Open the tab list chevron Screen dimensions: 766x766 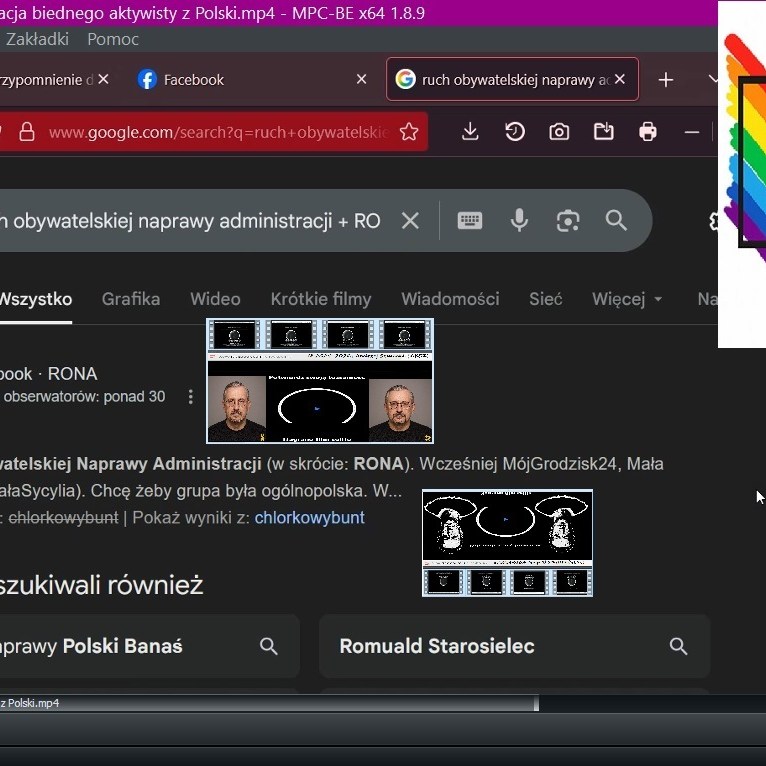(713, 79)
